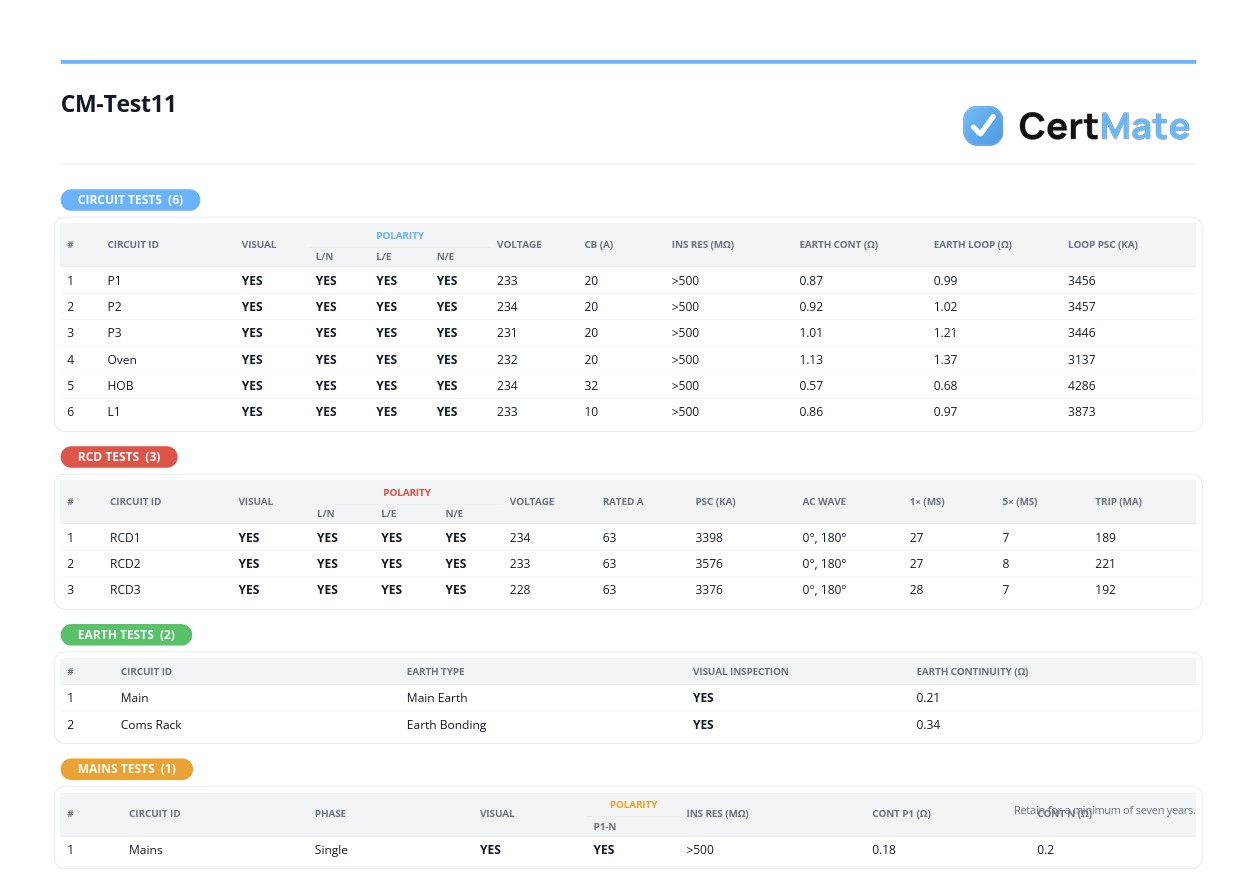The image size is (1256, 885).
Task: Click the Mains Tests (1) badge
Action: click(x=127, y=769)
